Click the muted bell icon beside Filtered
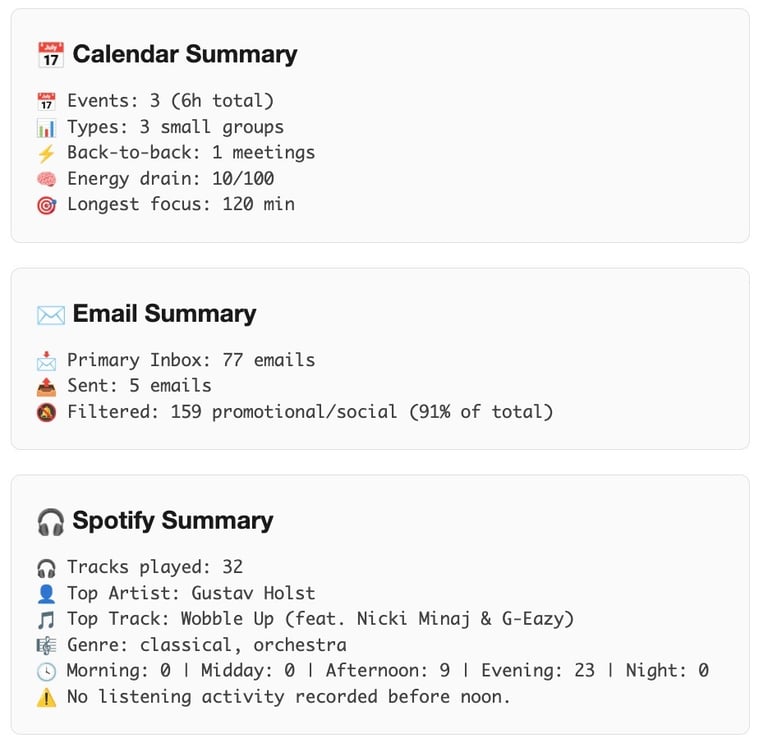 [x=47, y=412]
